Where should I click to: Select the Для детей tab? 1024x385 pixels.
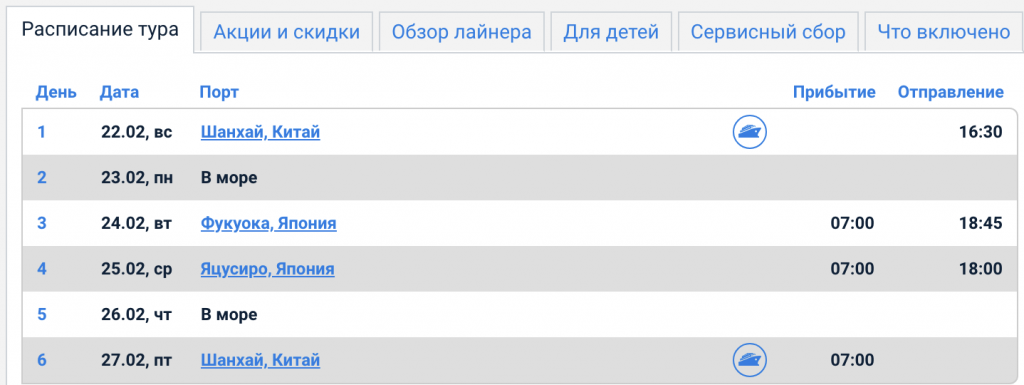611,31
